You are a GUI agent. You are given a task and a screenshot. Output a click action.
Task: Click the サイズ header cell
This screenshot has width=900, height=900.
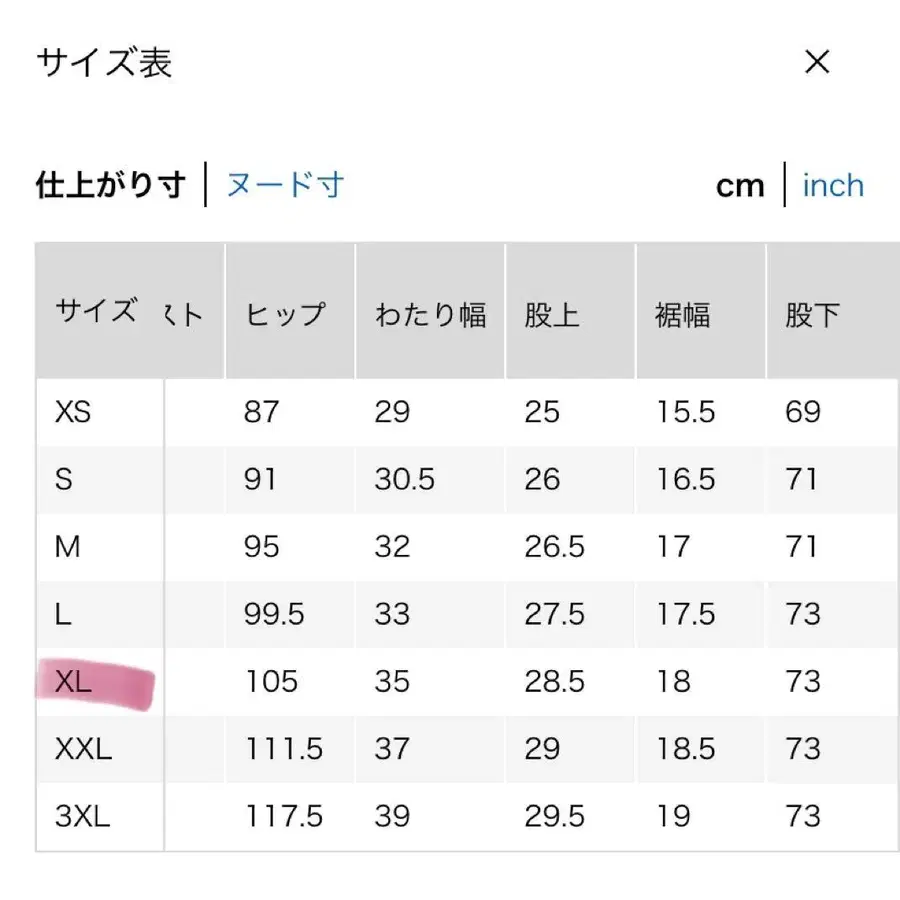point(95,311)
